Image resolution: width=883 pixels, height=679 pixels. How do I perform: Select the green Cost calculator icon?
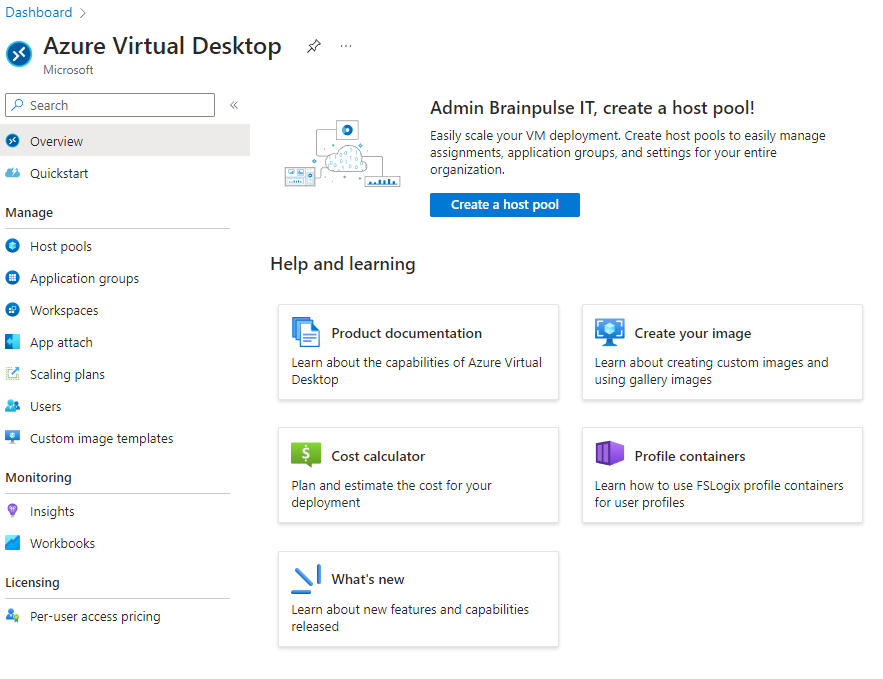(x=307, y=455)
